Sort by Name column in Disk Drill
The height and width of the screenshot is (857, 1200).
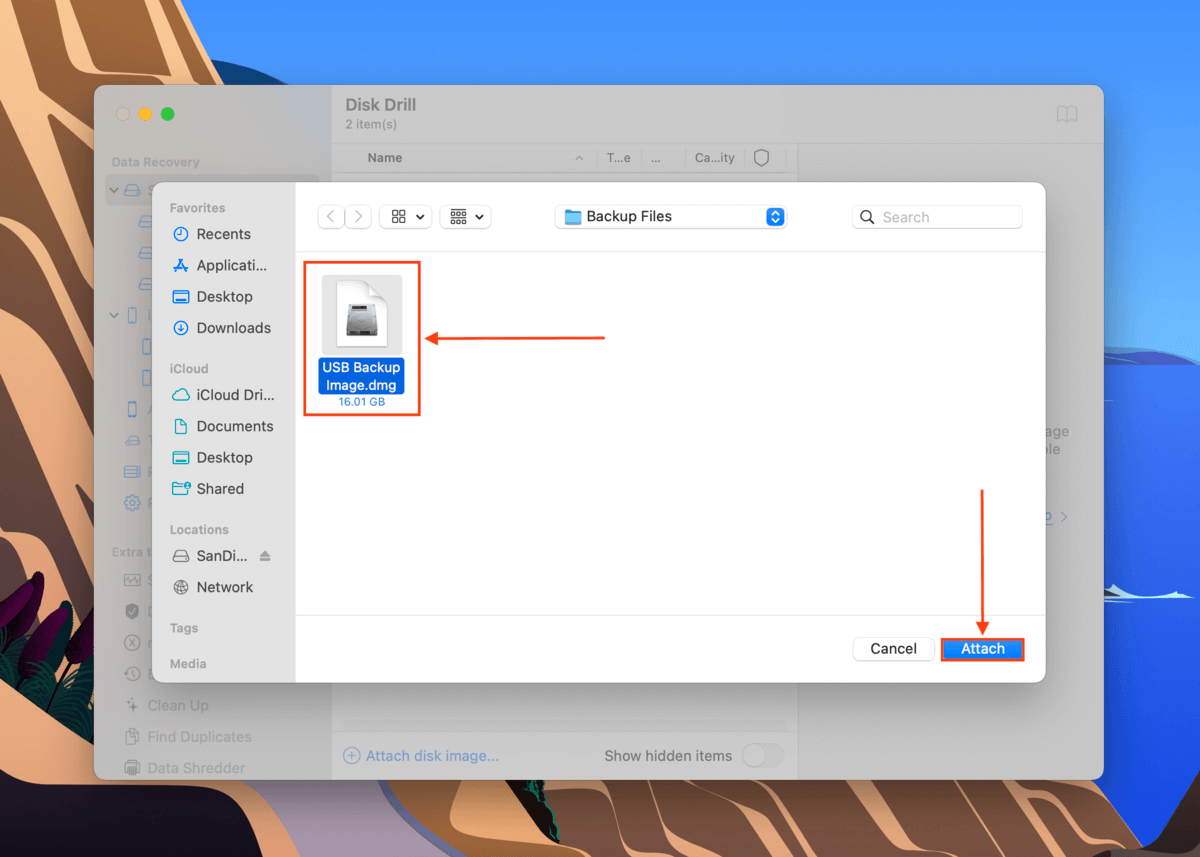coord(385,158)
